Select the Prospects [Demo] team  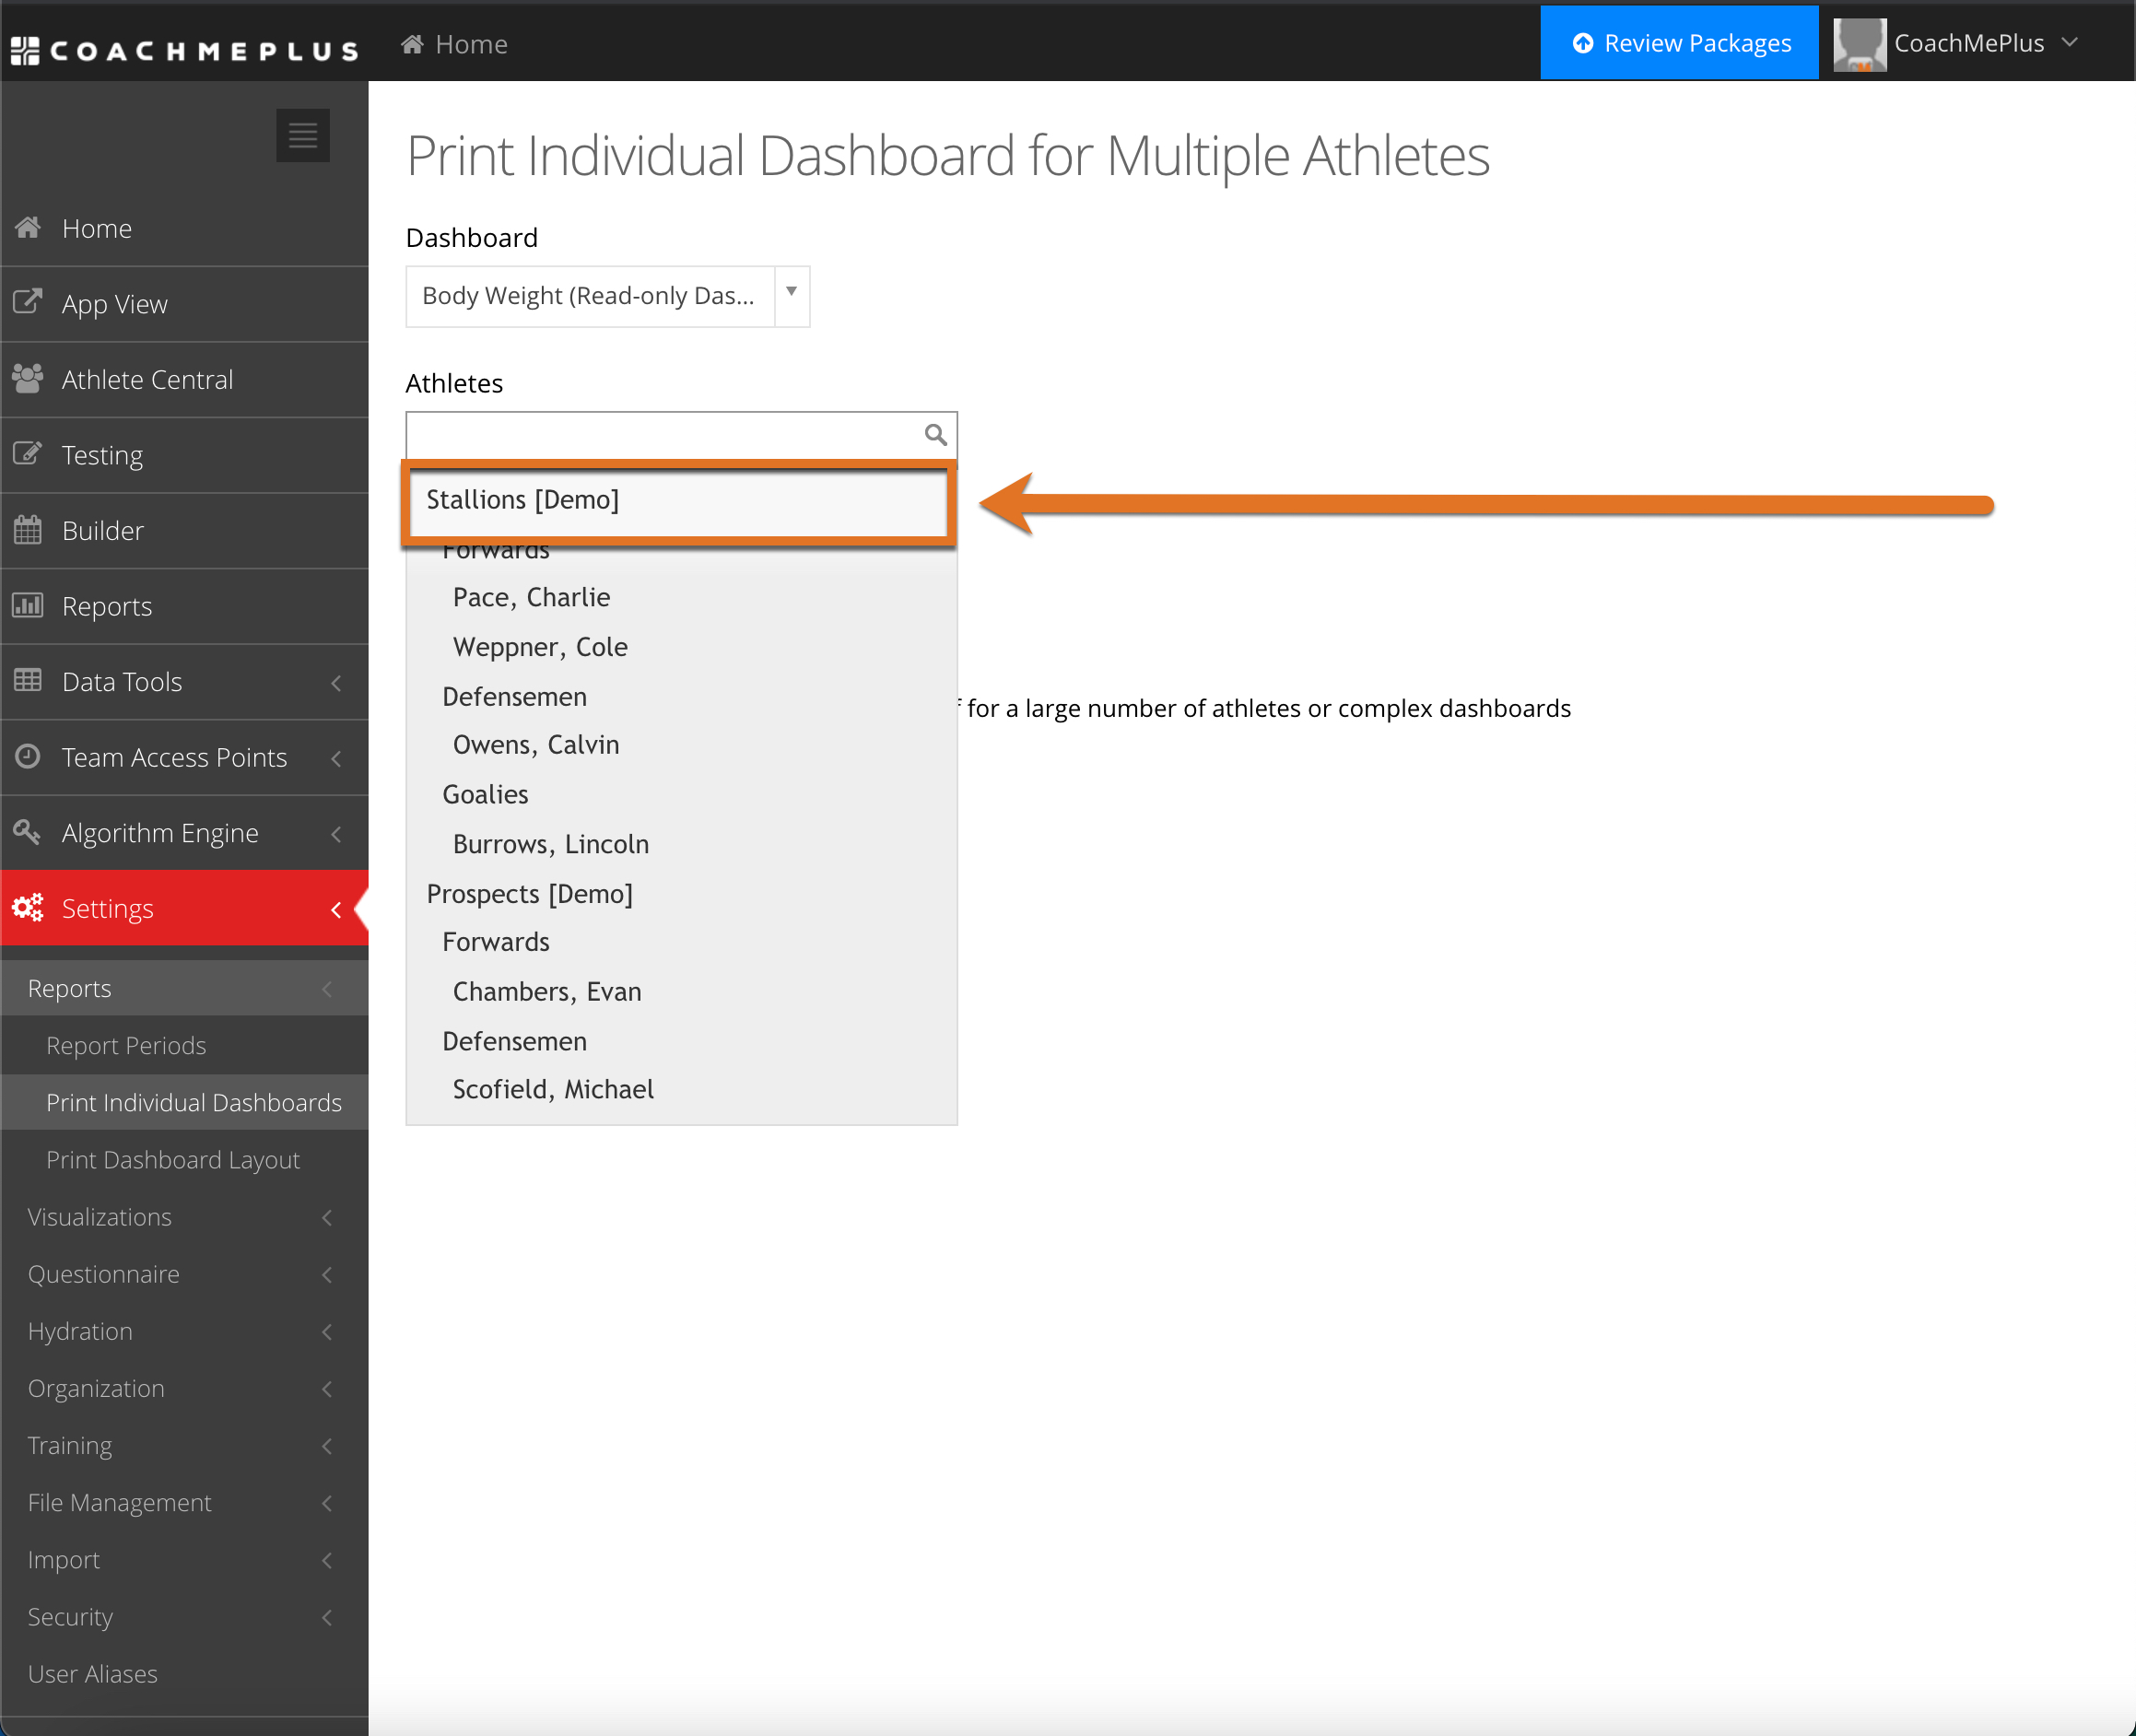click(681, 893)
